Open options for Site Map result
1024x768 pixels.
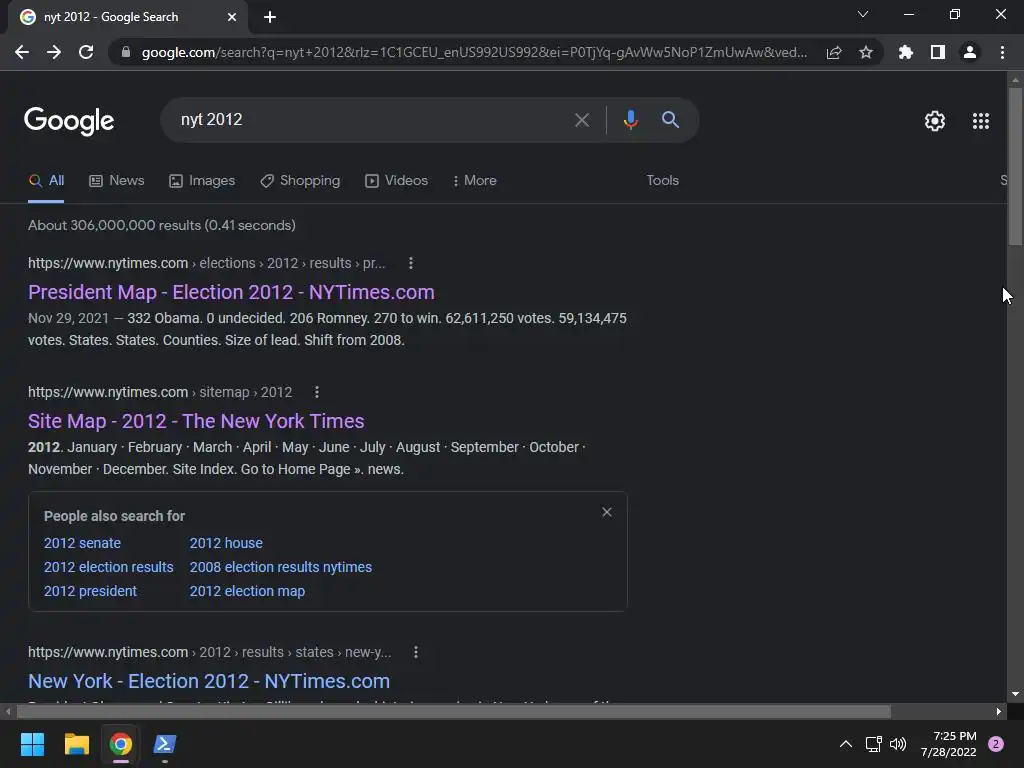317,392
